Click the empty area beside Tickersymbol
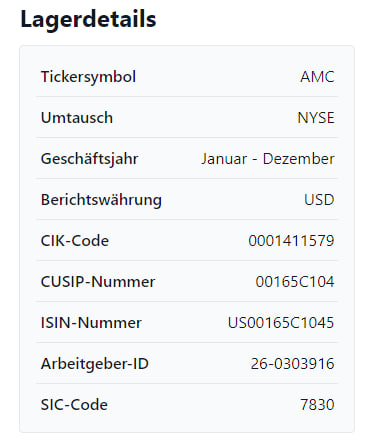The height and width of the screenshot is (448, 375). [x=217, y=77]
